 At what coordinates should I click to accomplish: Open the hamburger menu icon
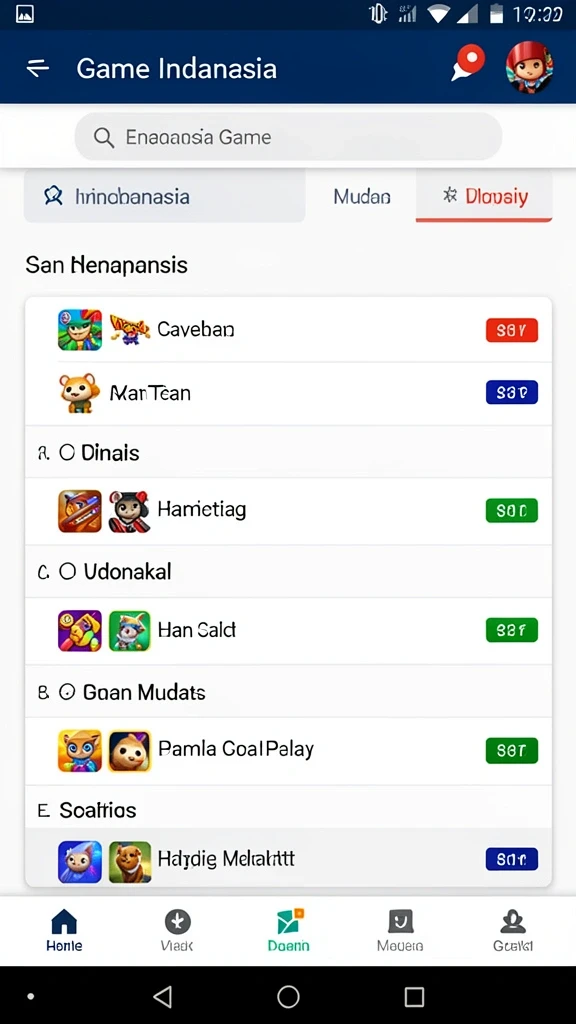pyautogui.click(x=38, y=68)
